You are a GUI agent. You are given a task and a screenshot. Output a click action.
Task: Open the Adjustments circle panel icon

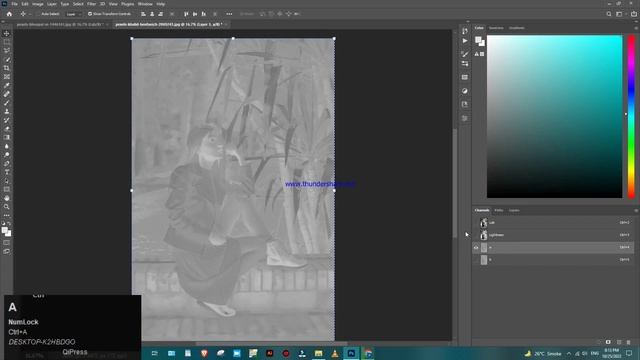465,91
